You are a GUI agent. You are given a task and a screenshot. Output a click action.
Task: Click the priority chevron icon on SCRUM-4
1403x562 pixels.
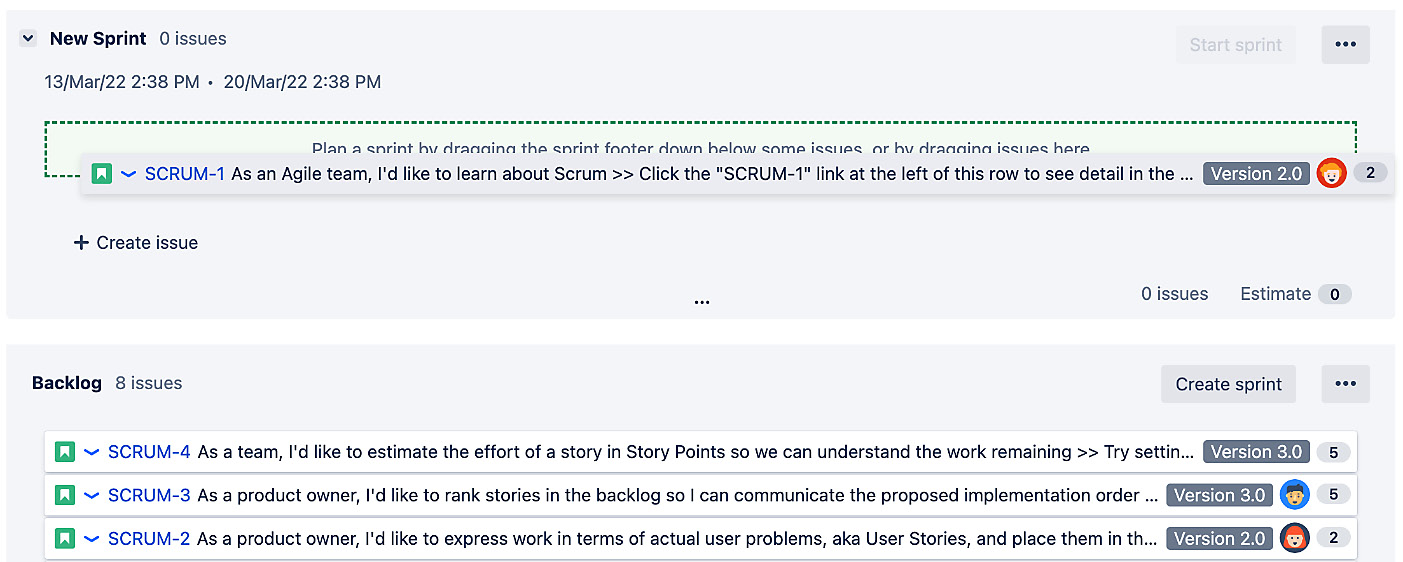91,452
